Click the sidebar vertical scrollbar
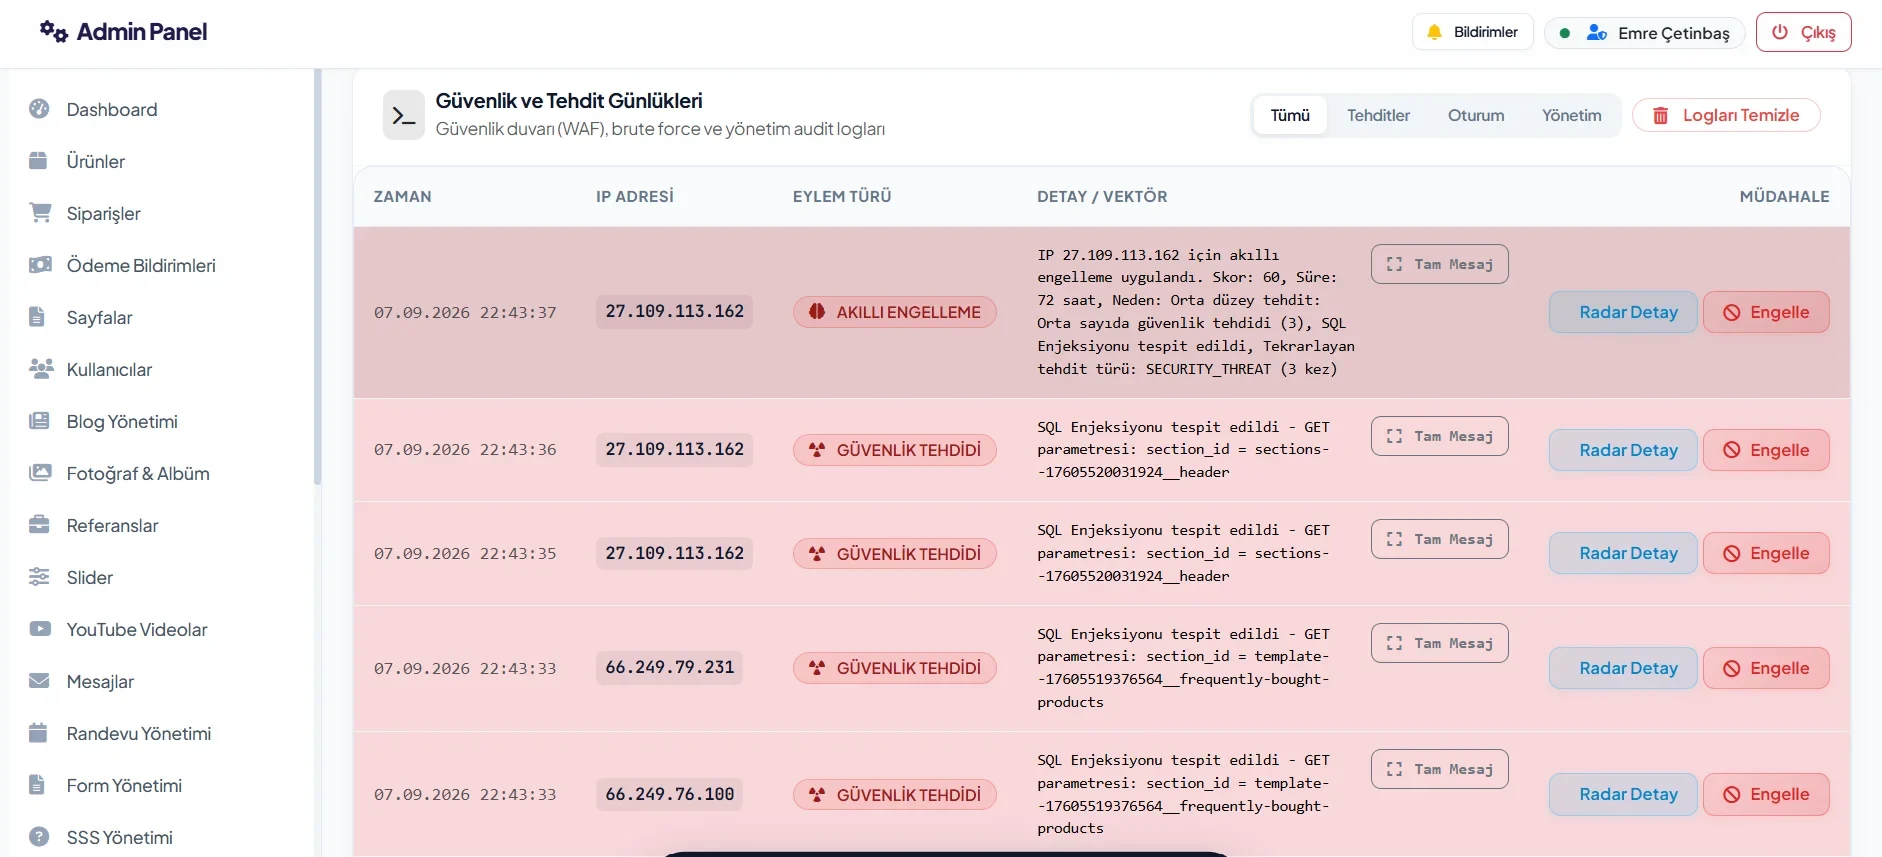1882x857 pixels. click(318, 277)
